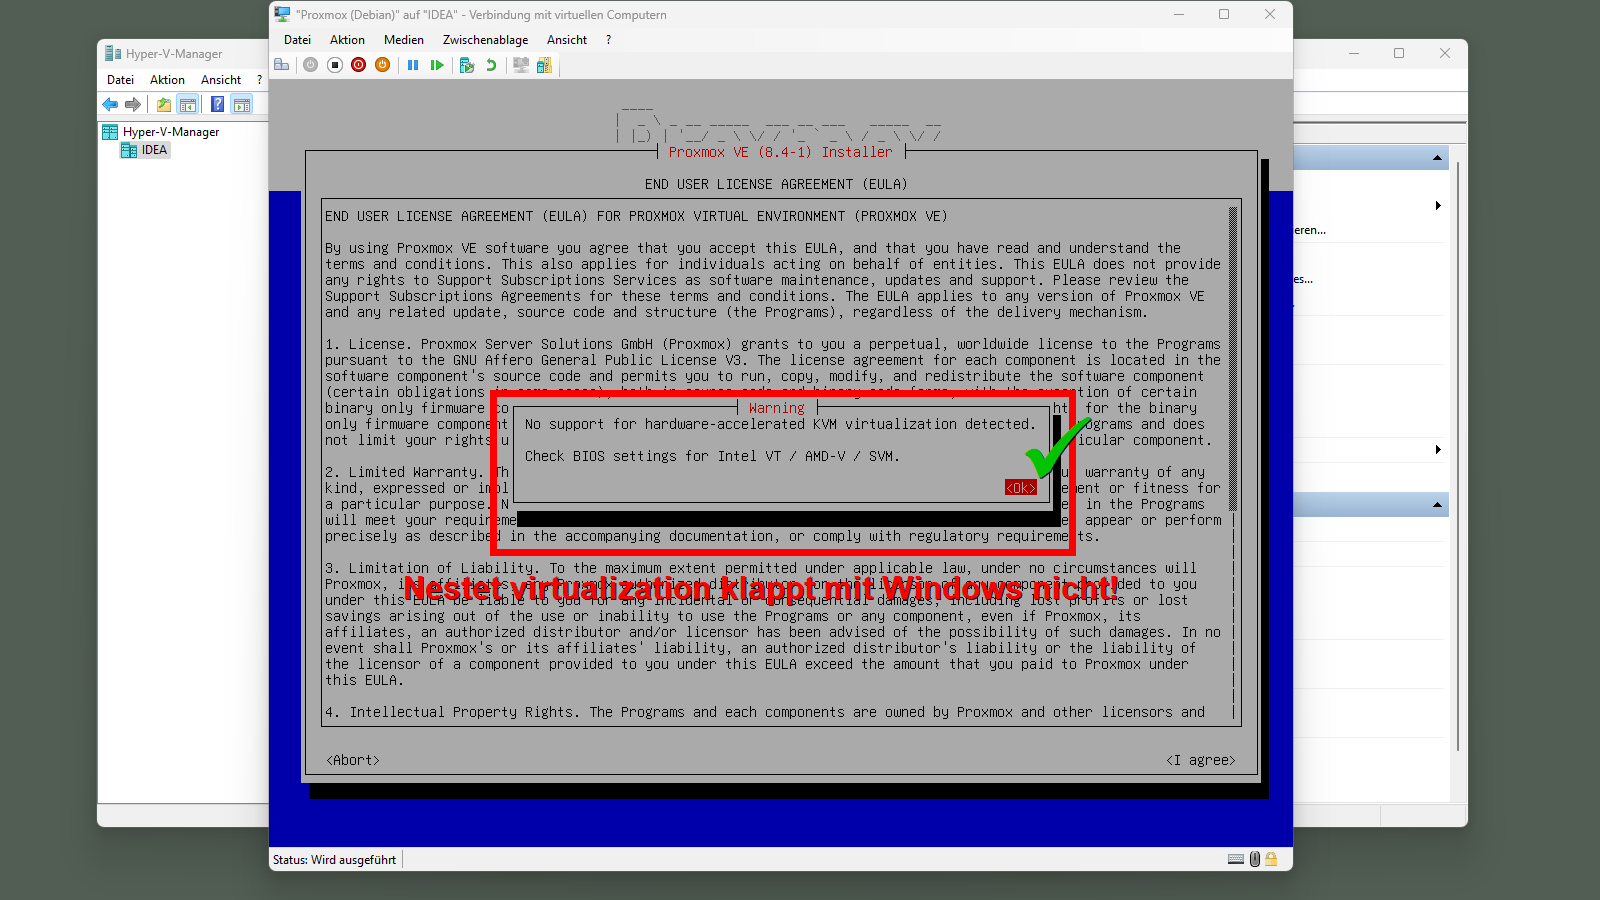Select the IDEA server tree item

(x=154, y=150)
